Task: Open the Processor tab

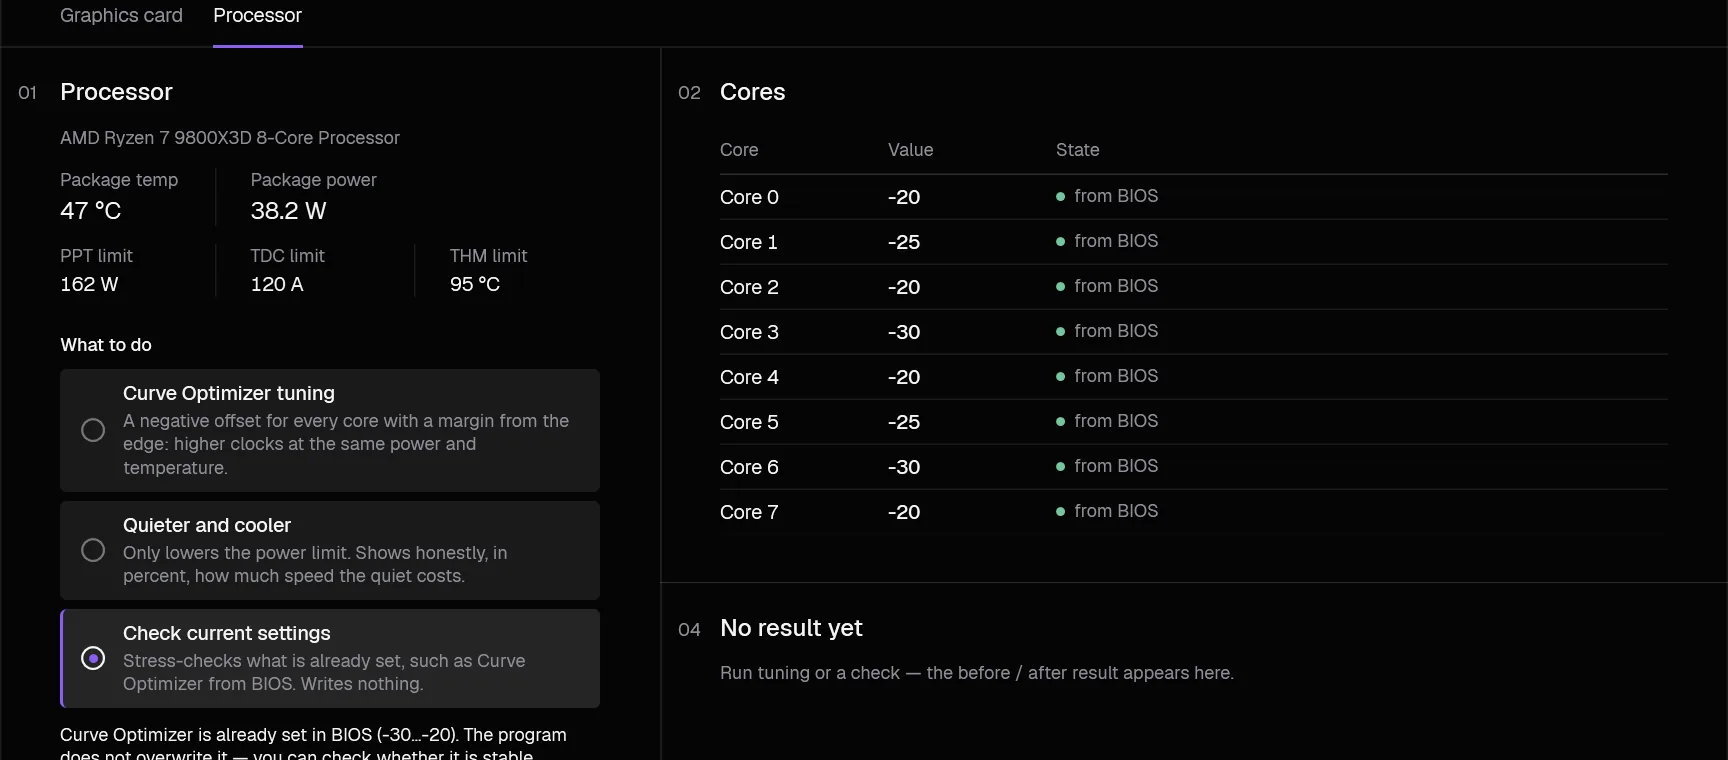Action: (x=257, y=16)
